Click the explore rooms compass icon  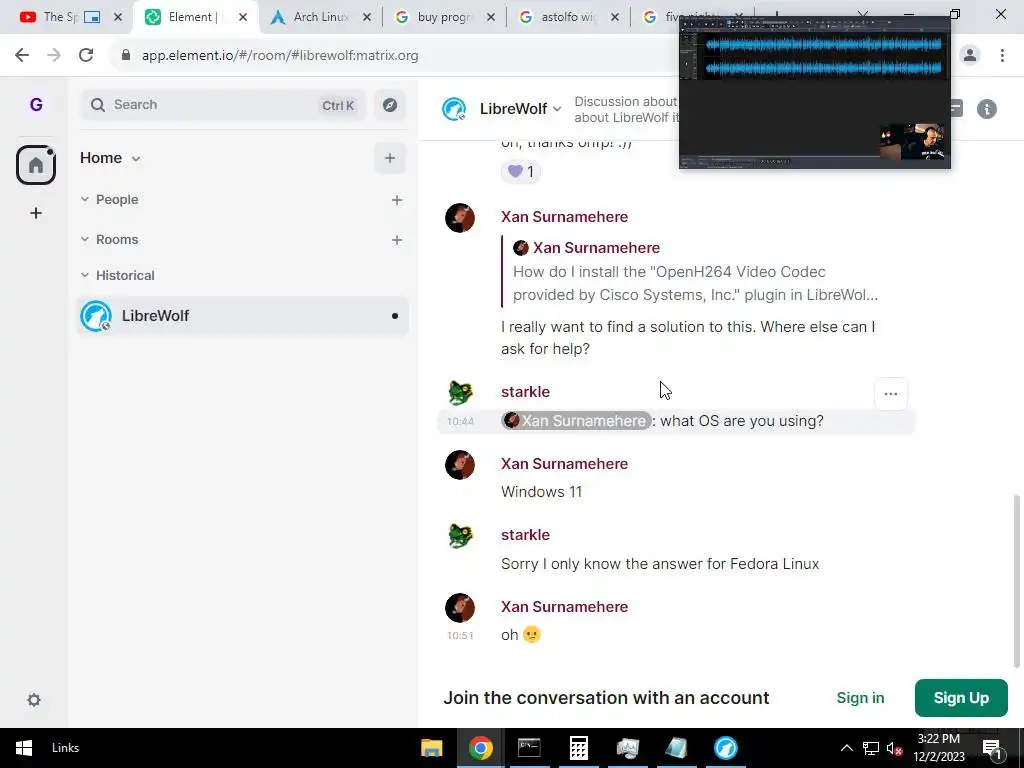point(390,104)
